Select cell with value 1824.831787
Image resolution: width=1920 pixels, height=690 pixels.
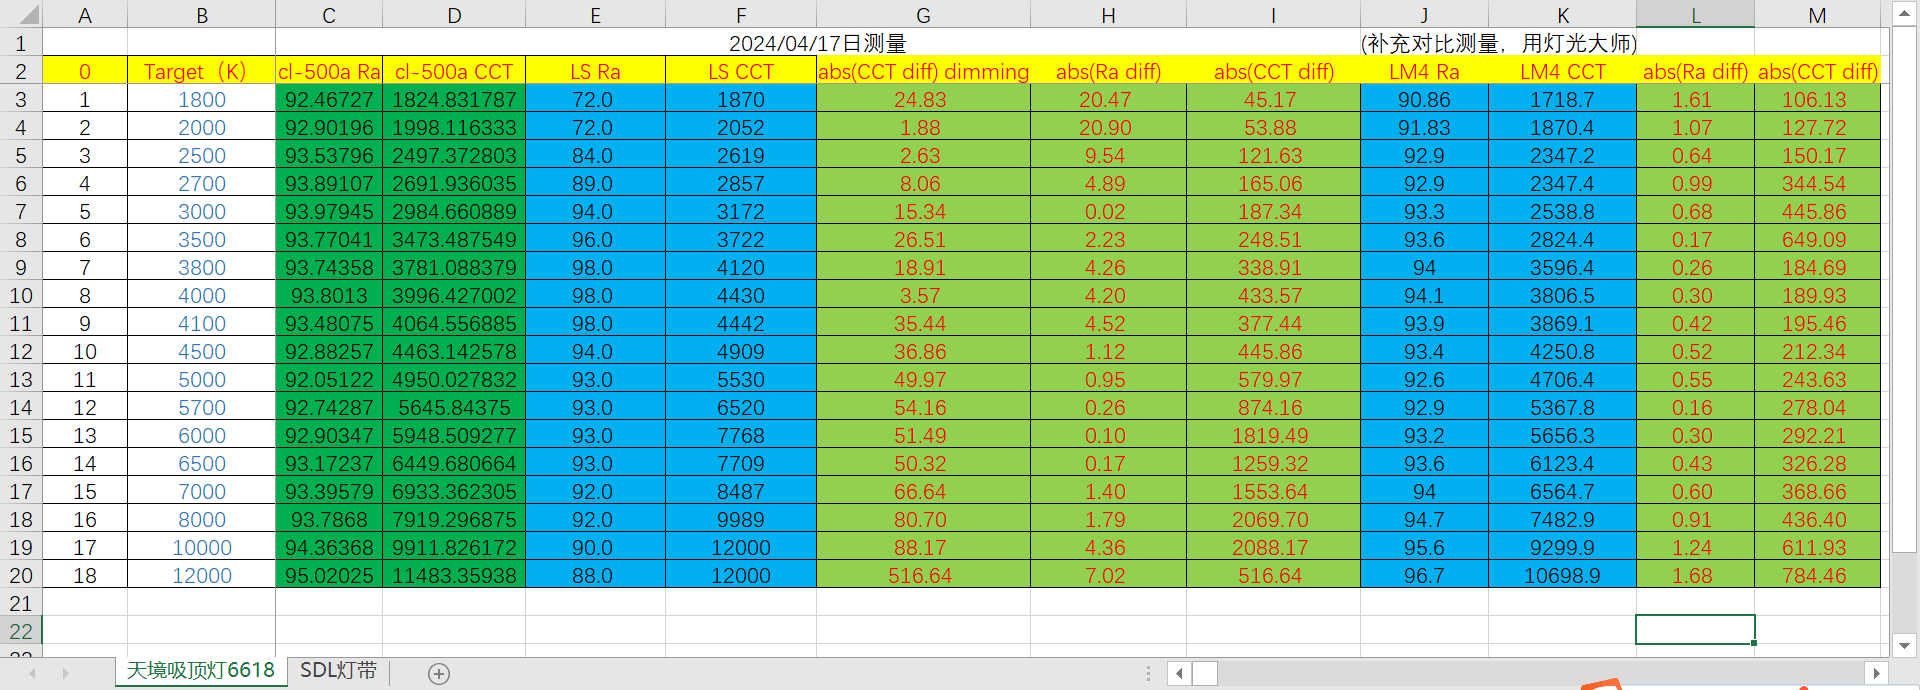[454, 99]
